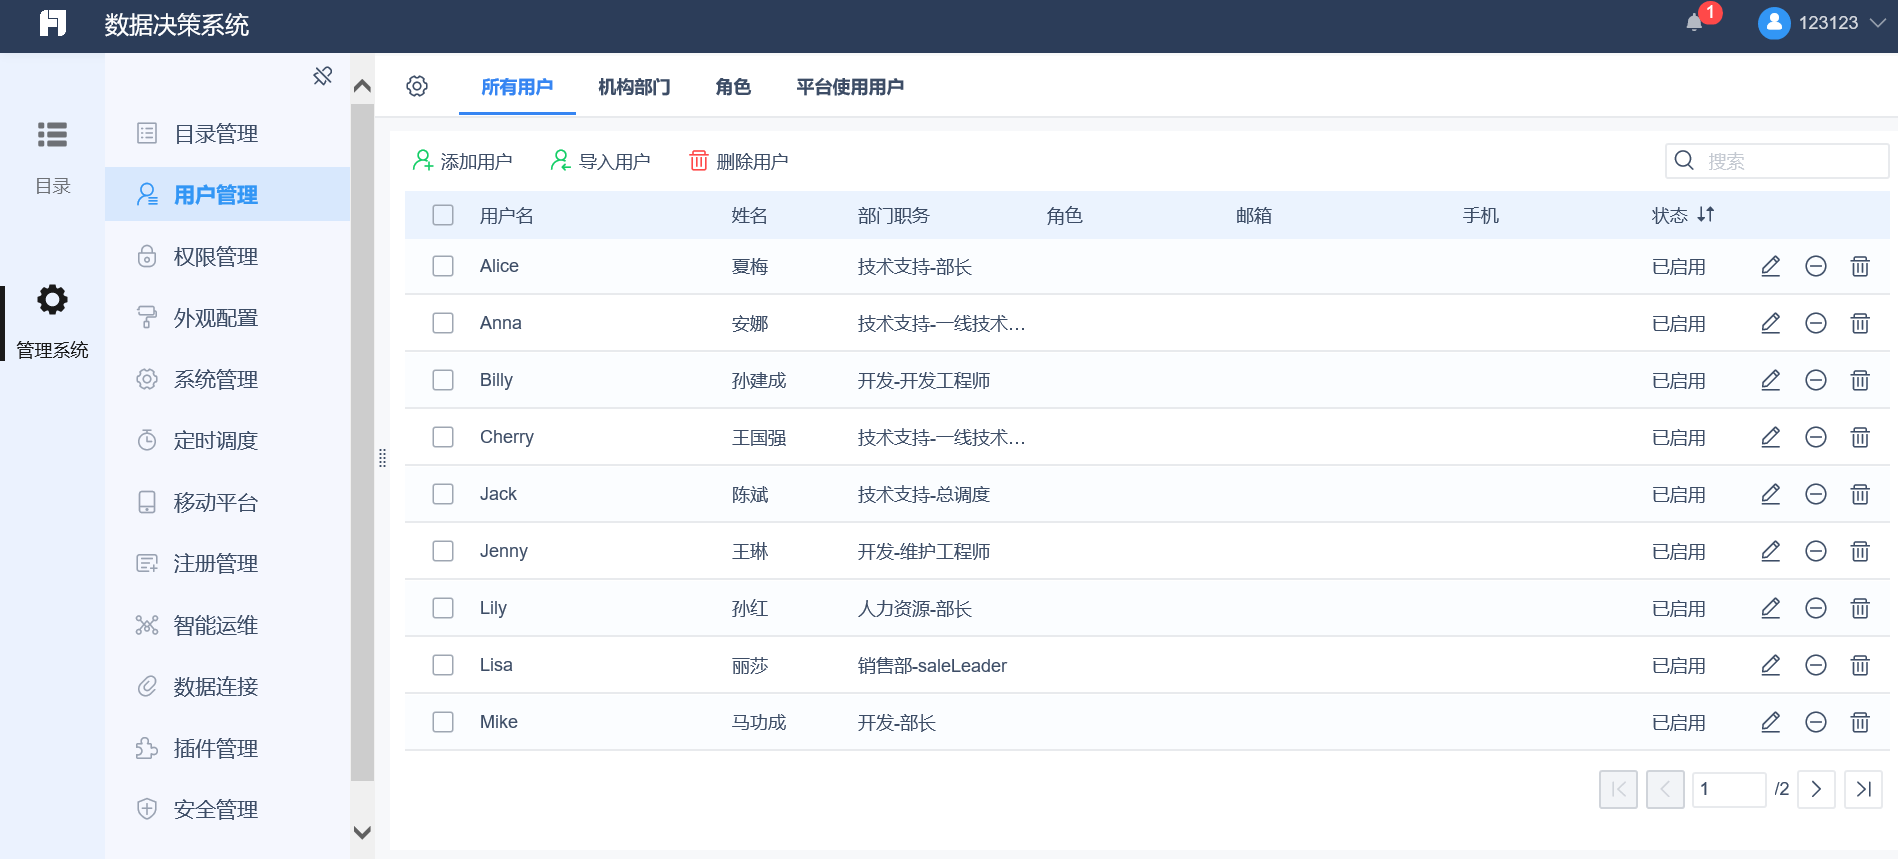Delete user Cherry with trash icon
This screenshot has width=1898, height=859.
tap(1860, 437)
